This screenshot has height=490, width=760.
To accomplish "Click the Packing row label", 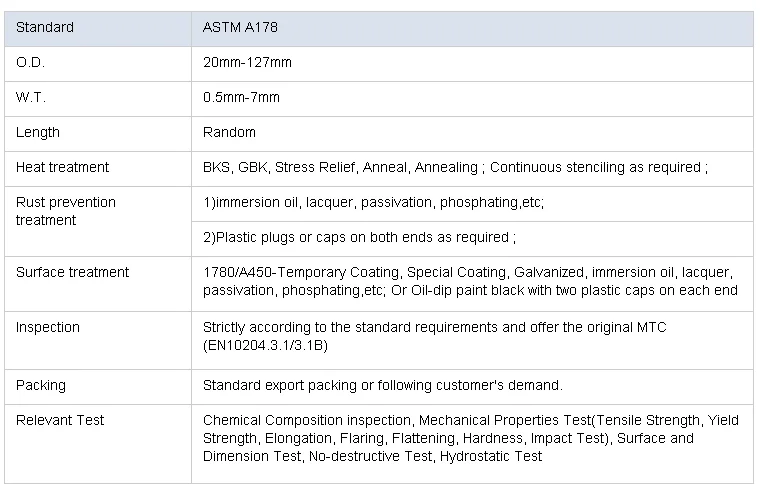I will click(x=41, y=385).
